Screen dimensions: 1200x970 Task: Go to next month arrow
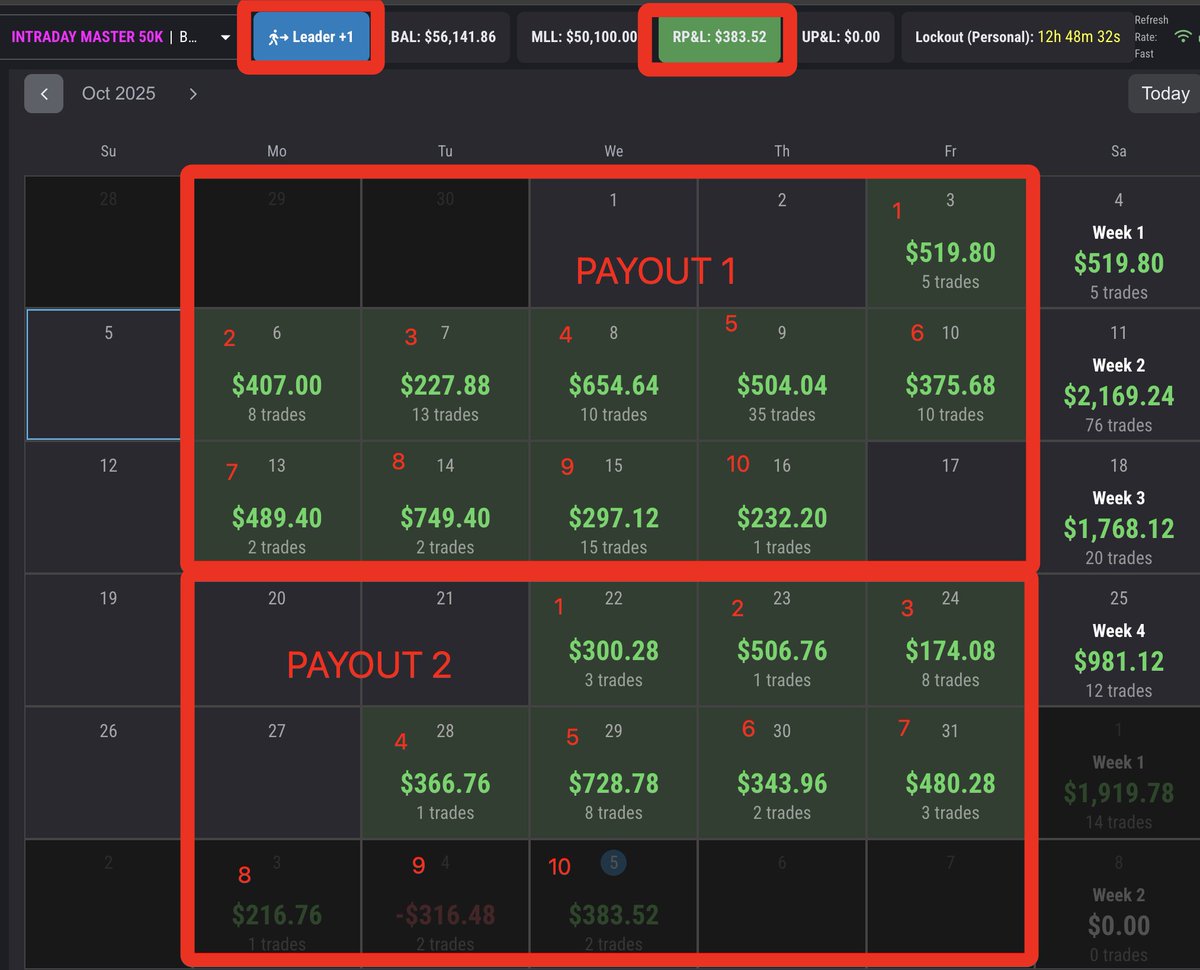point(193,94)
